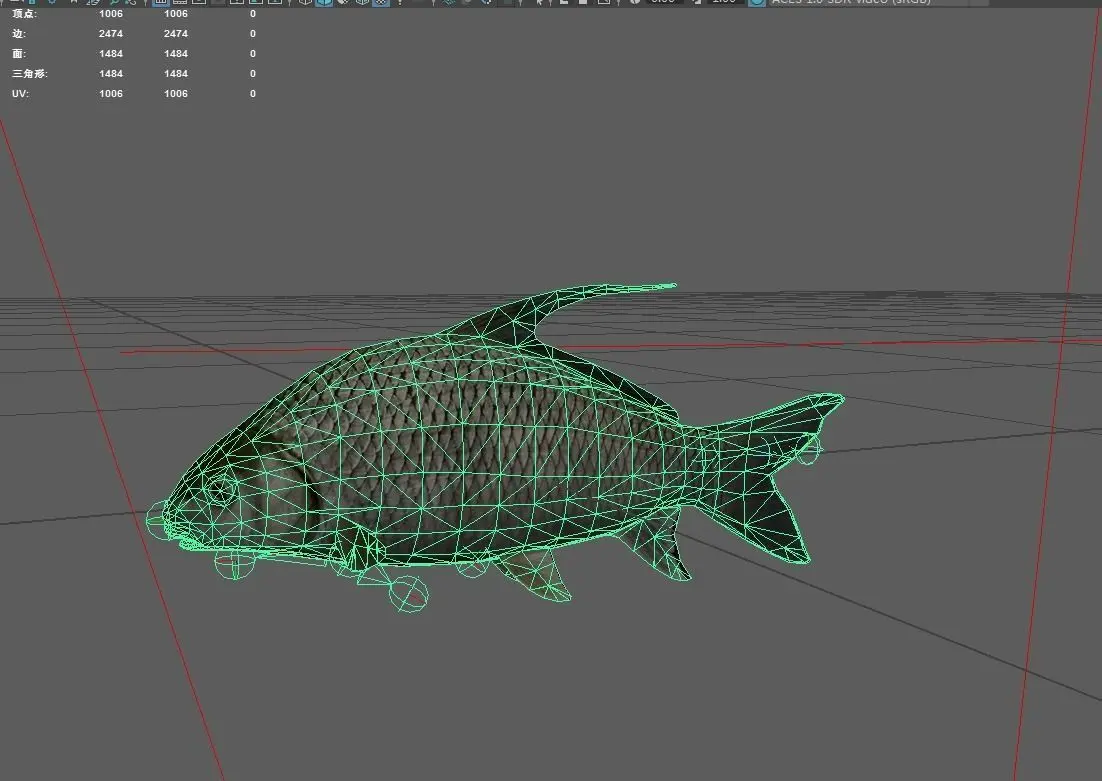
Task: Select the large circle control beneath the belly
Action: (x=408, y=593)
